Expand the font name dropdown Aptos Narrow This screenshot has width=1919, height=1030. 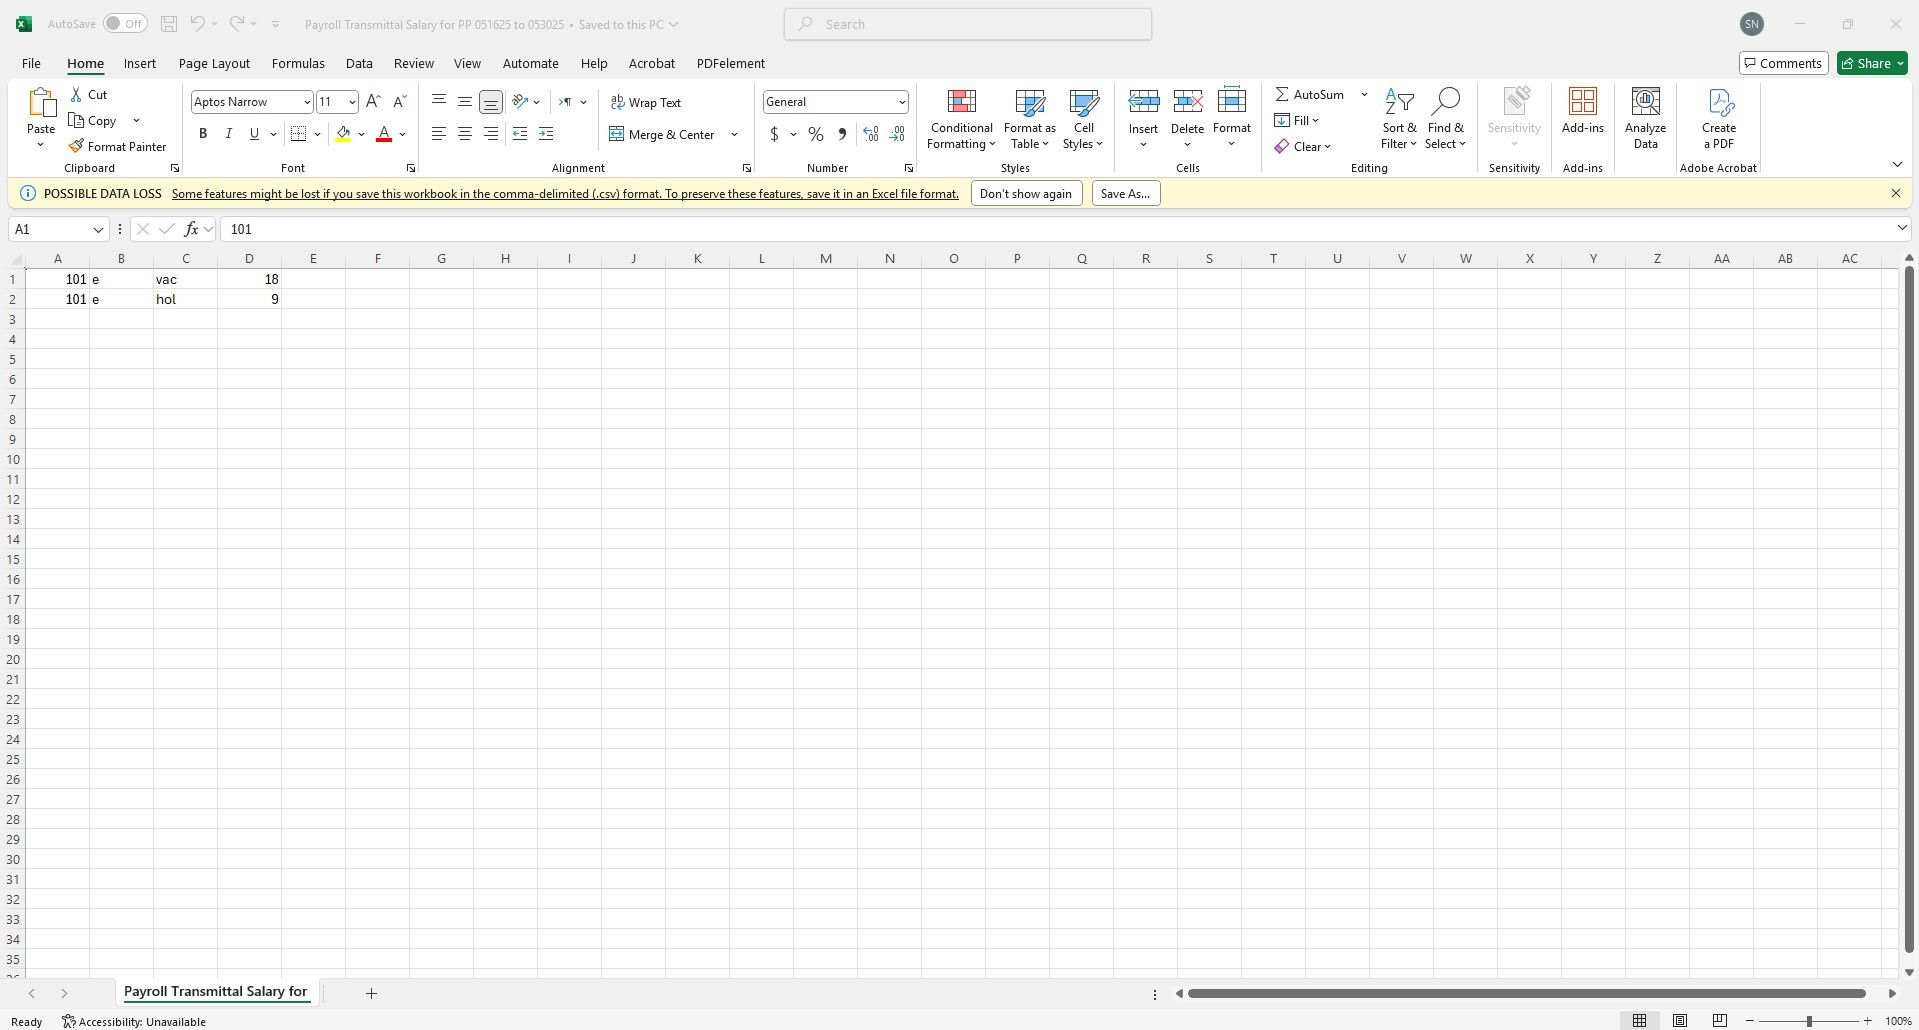[x=307, y=102]
